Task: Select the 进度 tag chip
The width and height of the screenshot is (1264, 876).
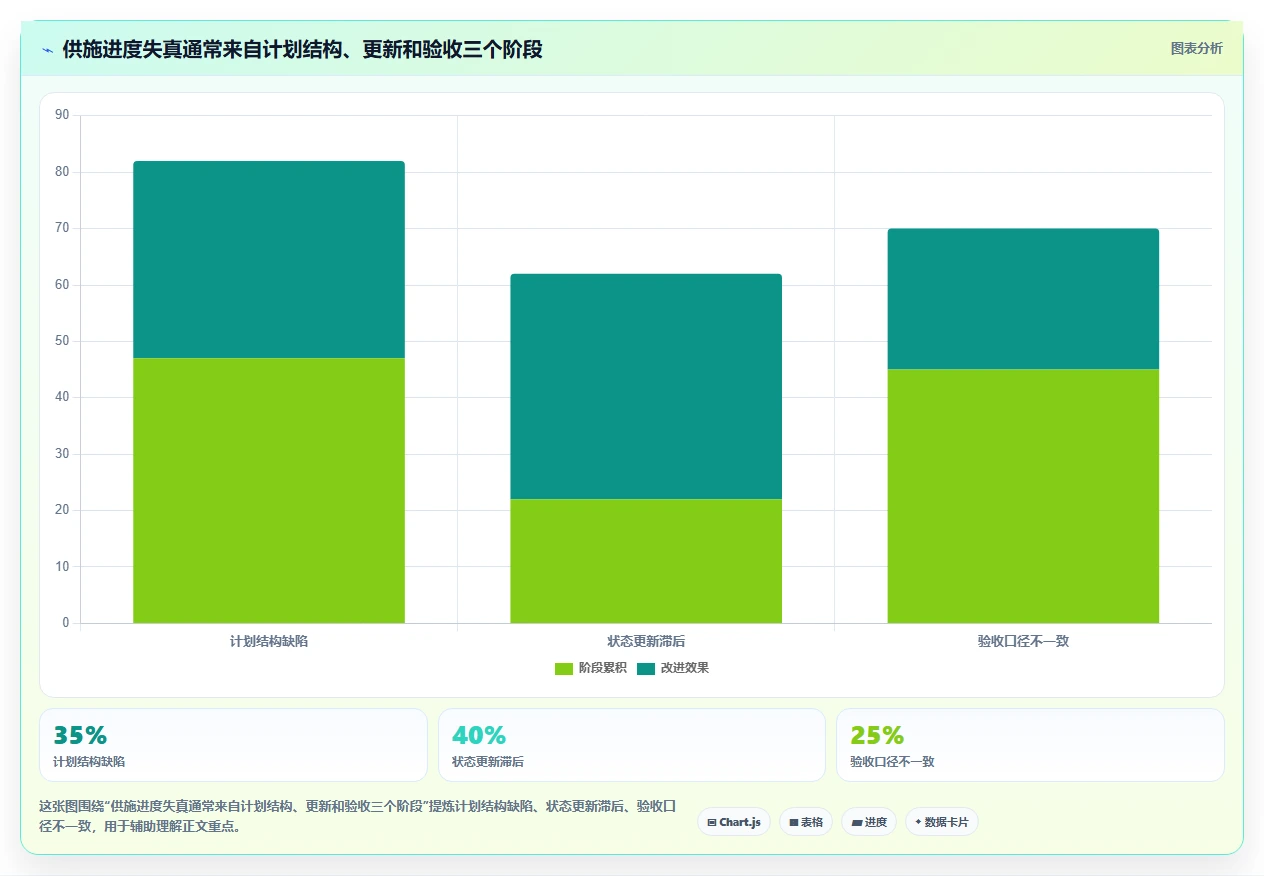Action: tap(869, 822)
